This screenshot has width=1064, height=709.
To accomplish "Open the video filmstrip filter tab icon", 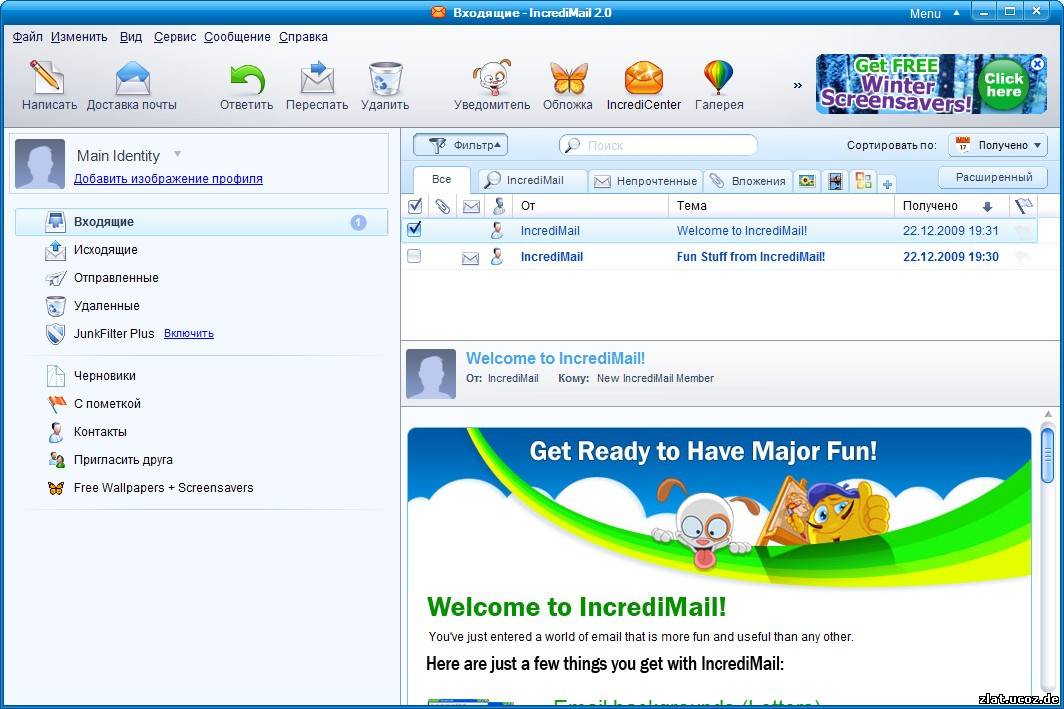I will pos(835,181).
